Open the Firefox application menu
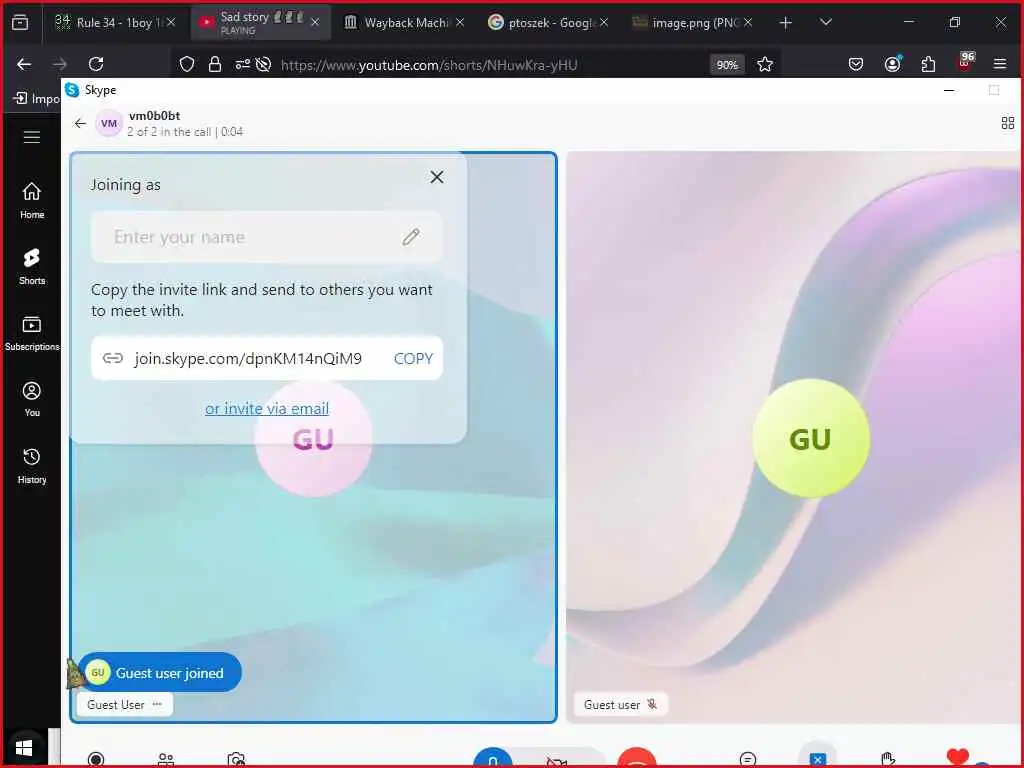The width and height of the screenshot is (1024, 768). point(1000,64)
